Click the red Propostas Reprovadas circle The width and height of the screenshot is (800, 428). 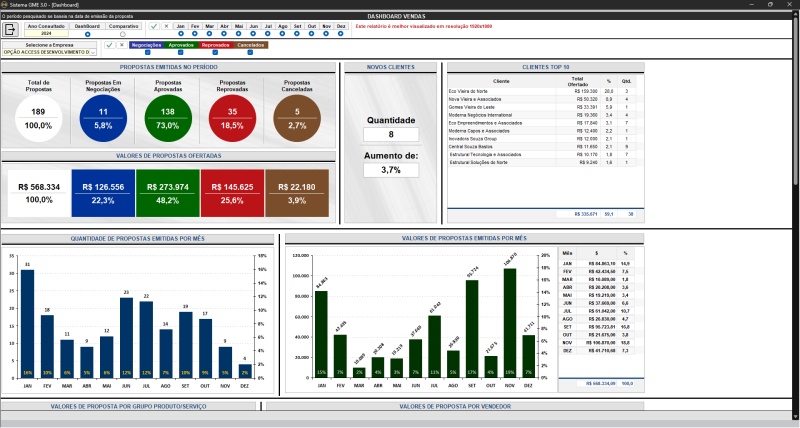(x=233, y=120)
